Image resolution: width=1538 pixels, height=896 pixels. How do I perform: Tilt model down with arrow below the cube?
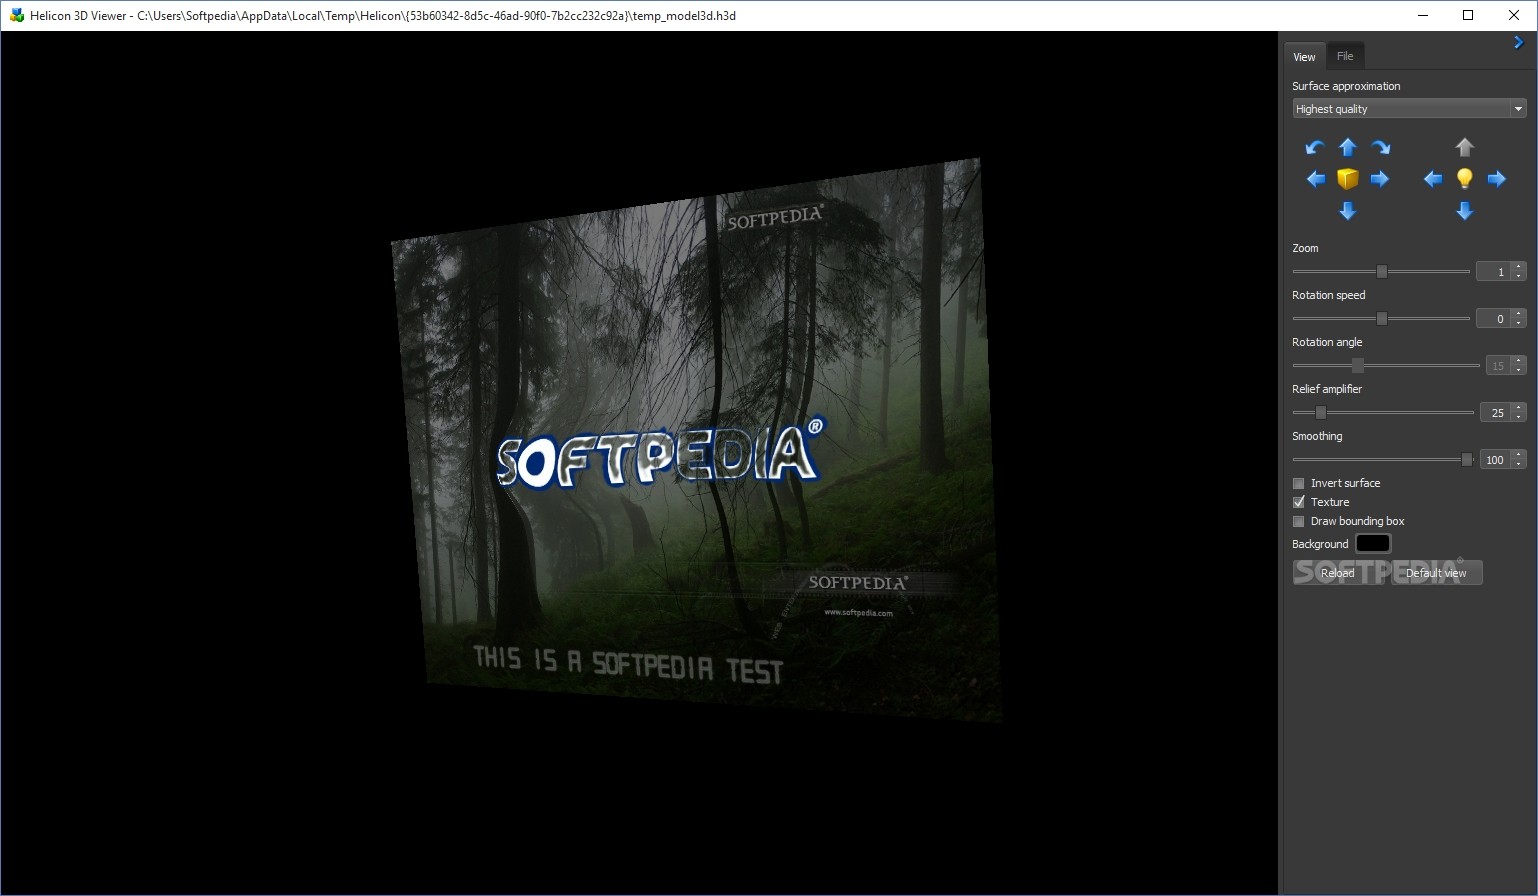tap(1348, 211)
